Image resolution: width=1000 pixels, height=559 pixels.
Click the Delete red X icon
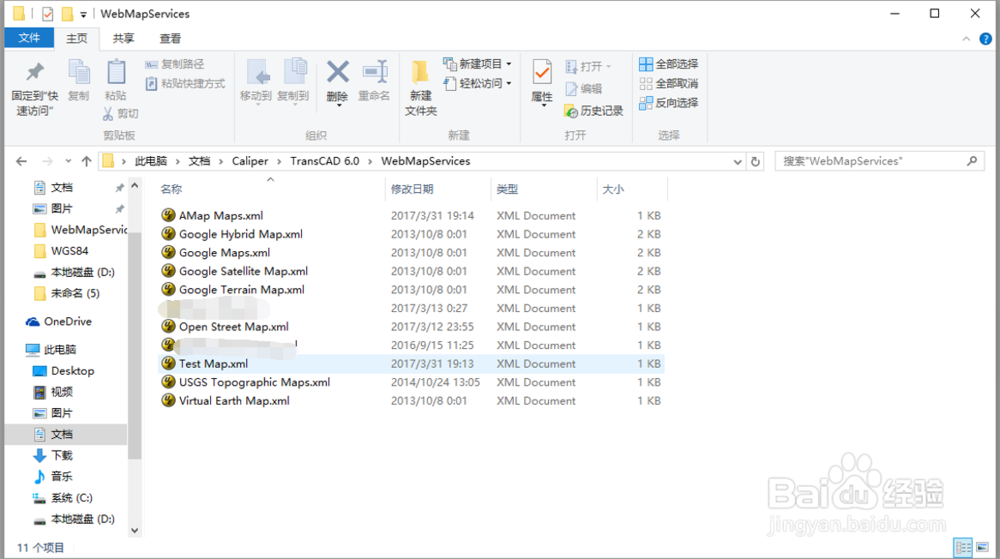point(337,71)
